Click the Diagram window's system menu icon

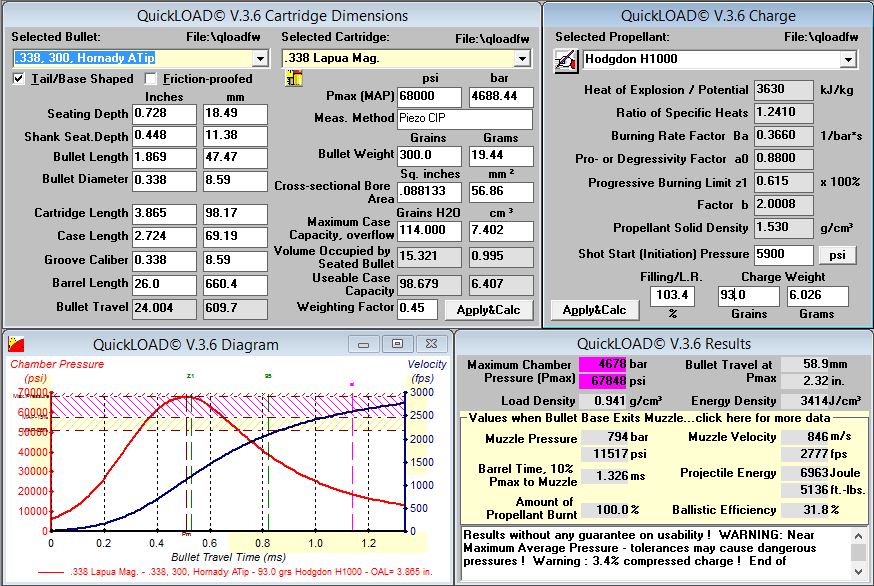pyautogui.click(x=15, y=344)
